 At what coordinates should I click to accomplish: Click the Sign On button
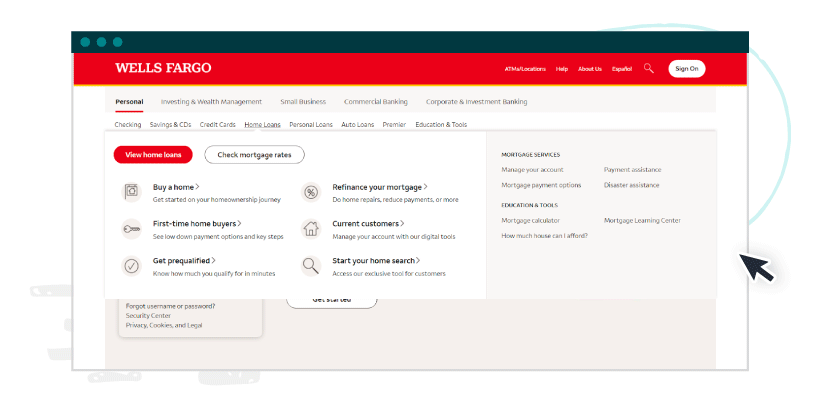(x=687, y=69)
